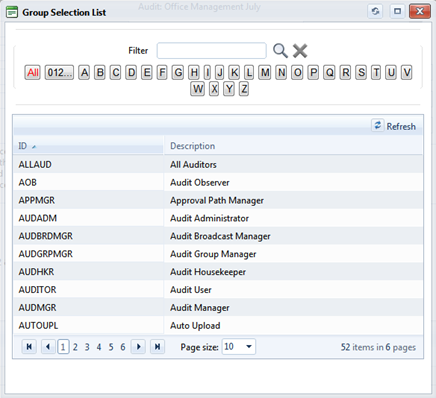Click the Group Selection List window icon
The height and width of the screenshot is (398, 436).
point(12,12)
